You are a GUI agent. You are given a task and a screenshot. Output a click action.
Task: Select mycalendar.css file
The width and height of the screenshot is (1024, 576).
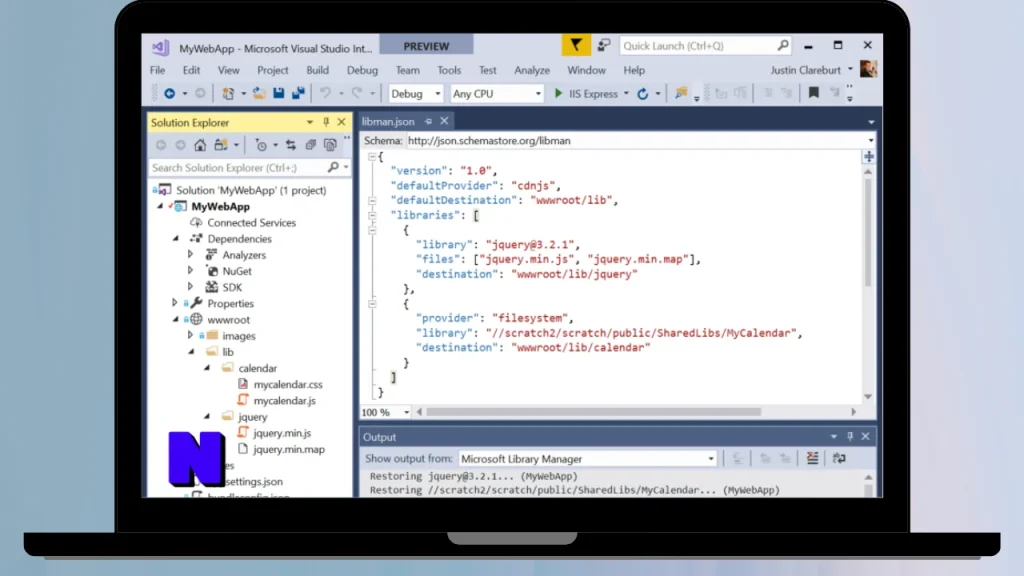coord(288,385)
